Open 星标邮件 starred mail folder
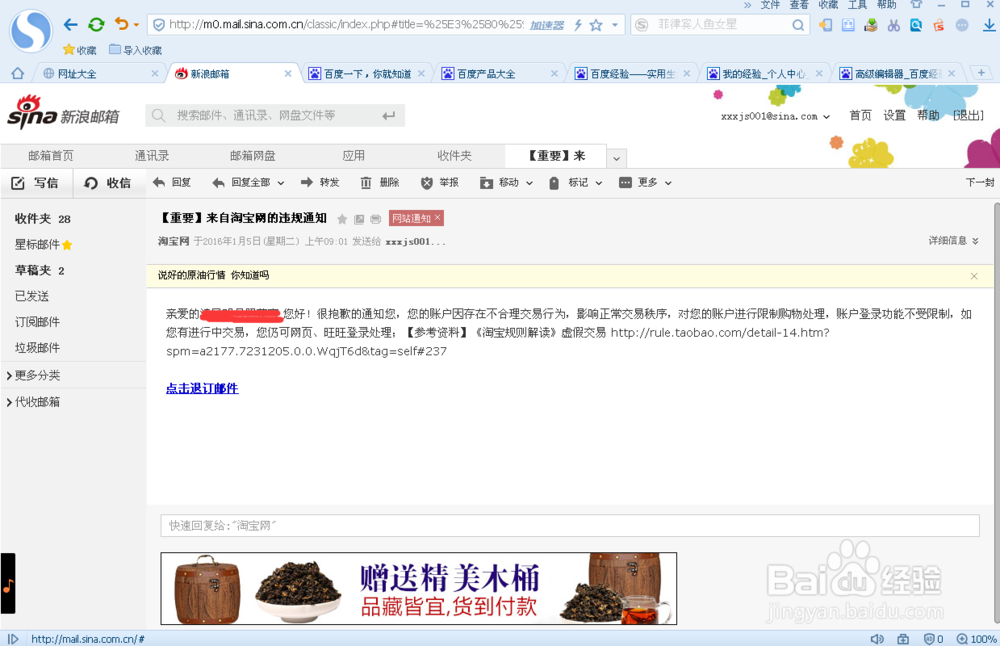1000x646 pixels. (43, 245)
